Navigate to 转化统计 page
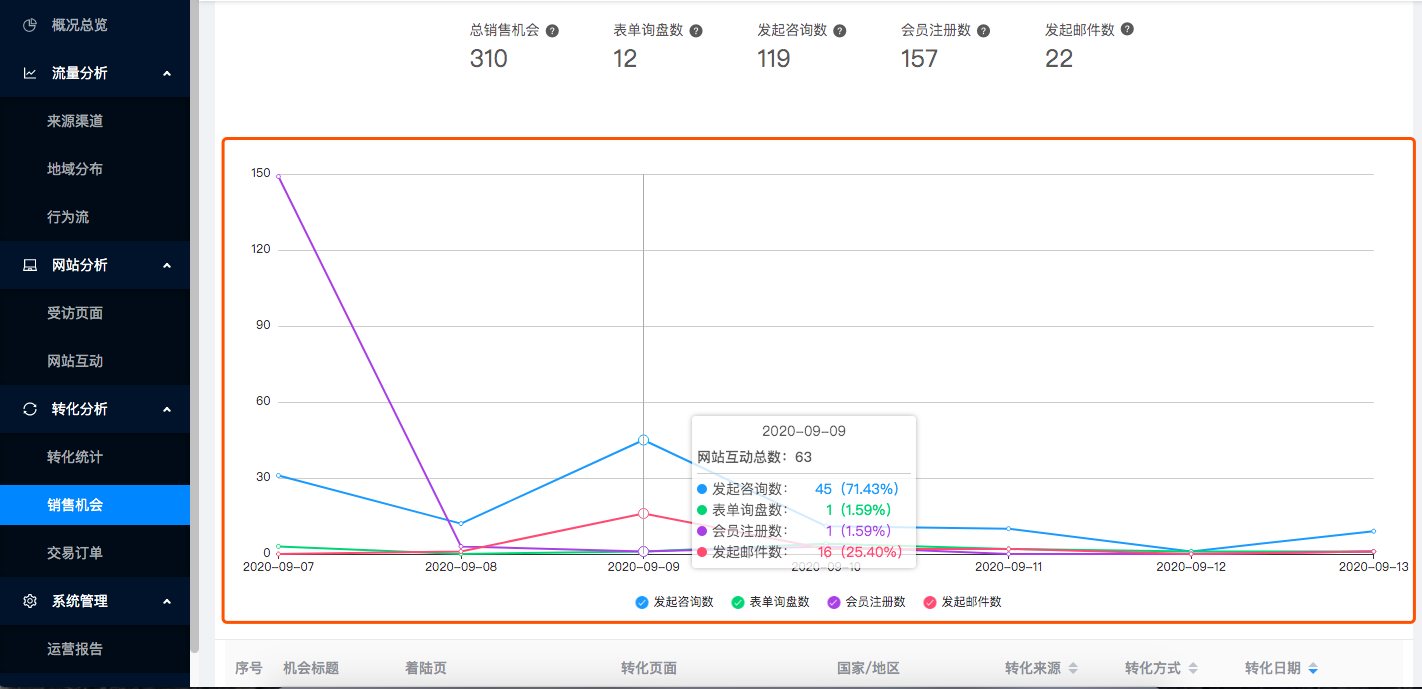The height and width of the screenshot is (689, 1422). pos(75,457)
